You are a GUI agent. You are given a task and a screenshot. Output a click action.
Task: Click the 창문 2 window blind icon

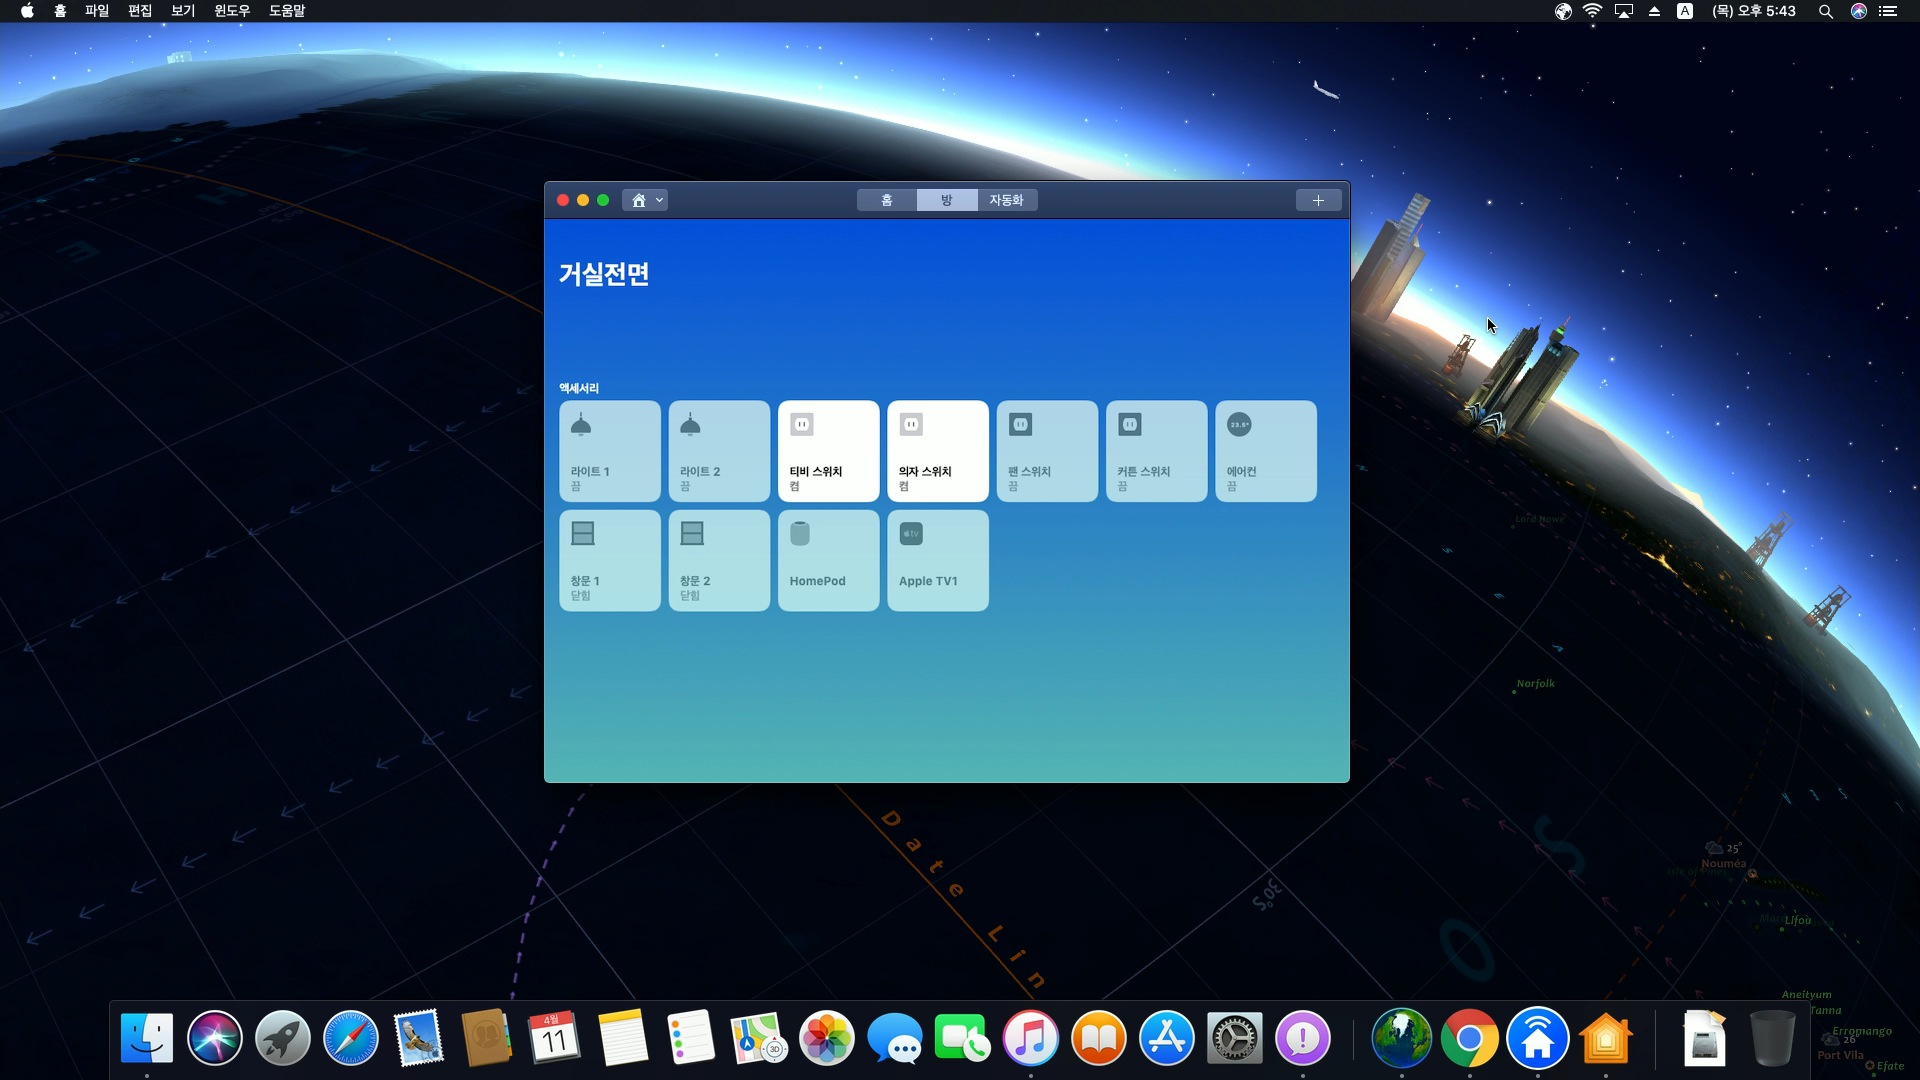click(x=692, y=534)
